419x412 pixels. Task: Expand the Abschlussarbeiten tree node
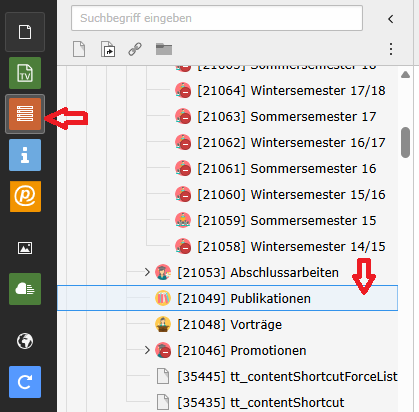(x=147, y=272)
